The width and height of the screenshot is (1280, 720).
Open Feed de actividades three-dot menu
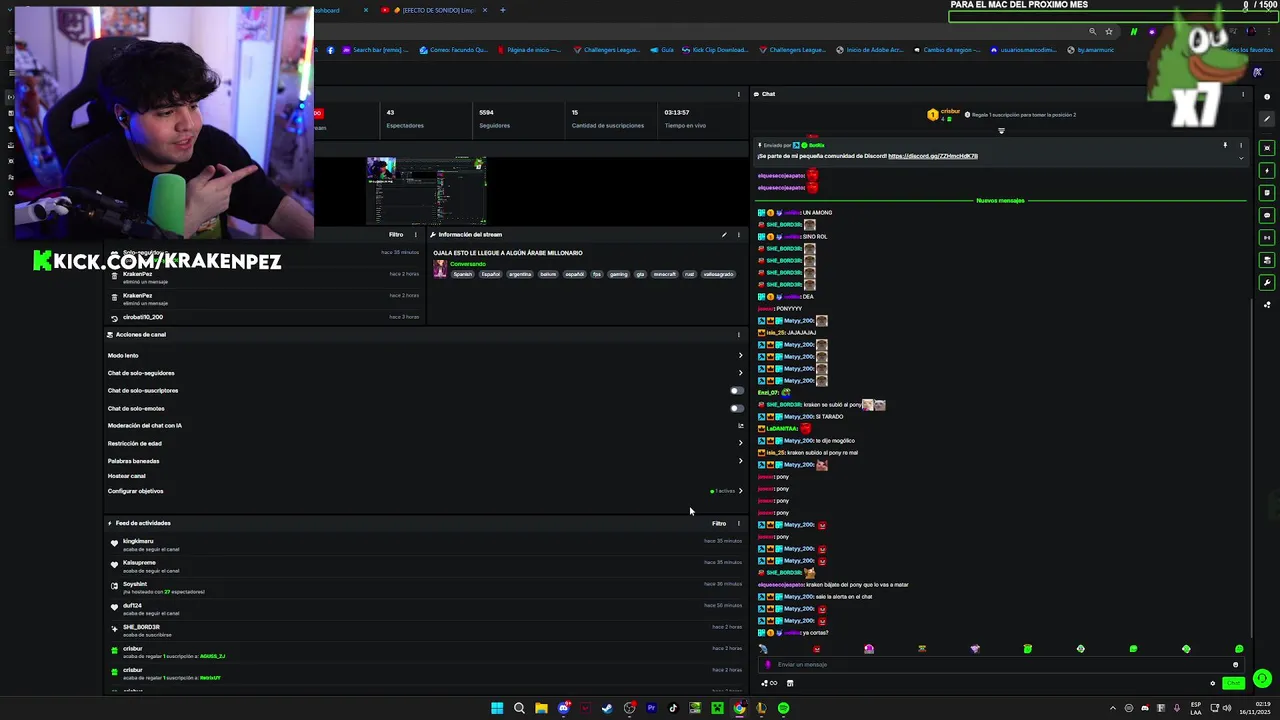tap(739, 523)
